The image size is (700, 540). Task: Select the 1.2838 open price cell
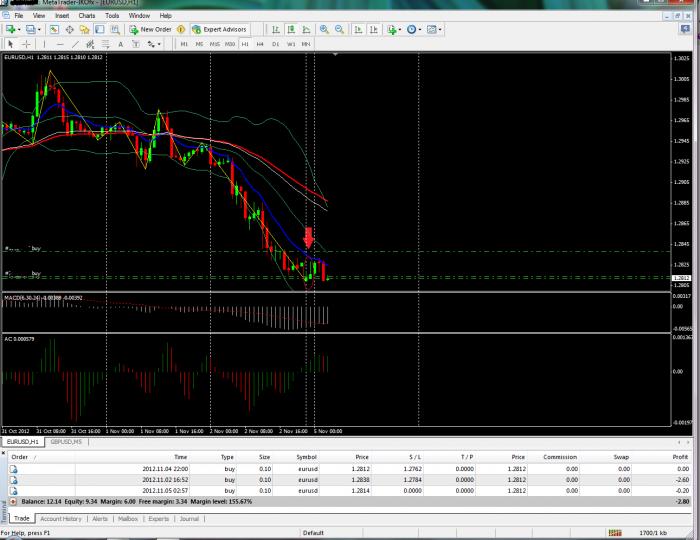point(360,480)
